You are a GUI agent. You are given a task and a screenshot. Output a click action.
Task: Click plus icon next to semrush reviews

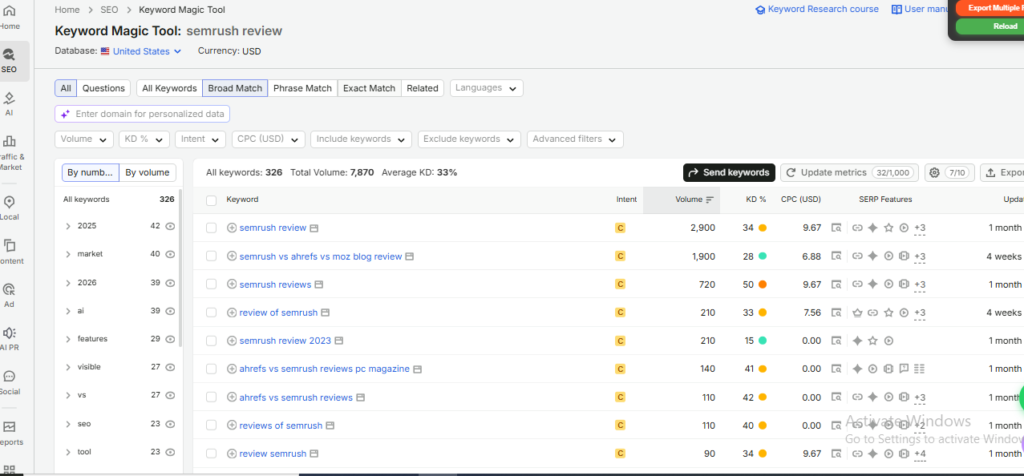[231, 284]
